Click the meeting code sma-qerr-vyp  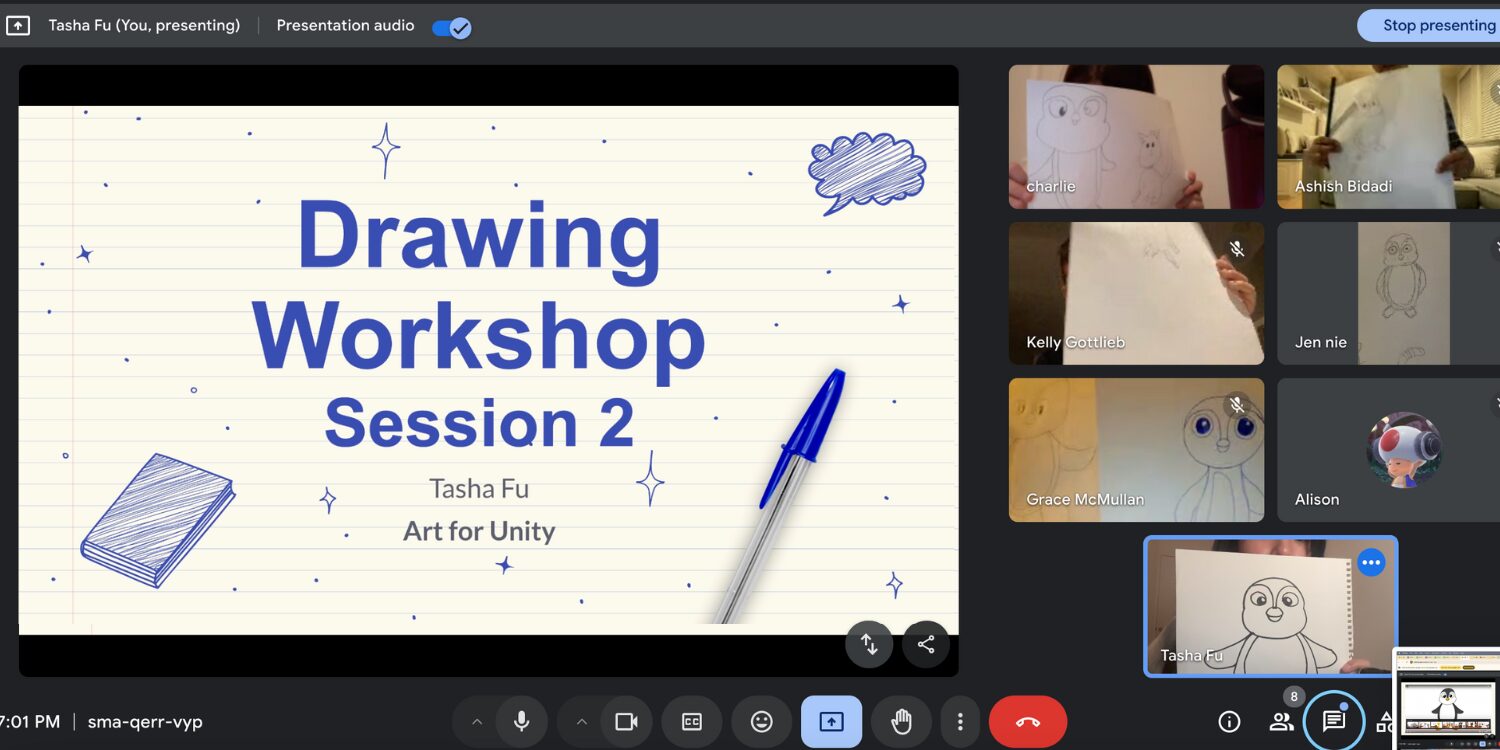145,722
